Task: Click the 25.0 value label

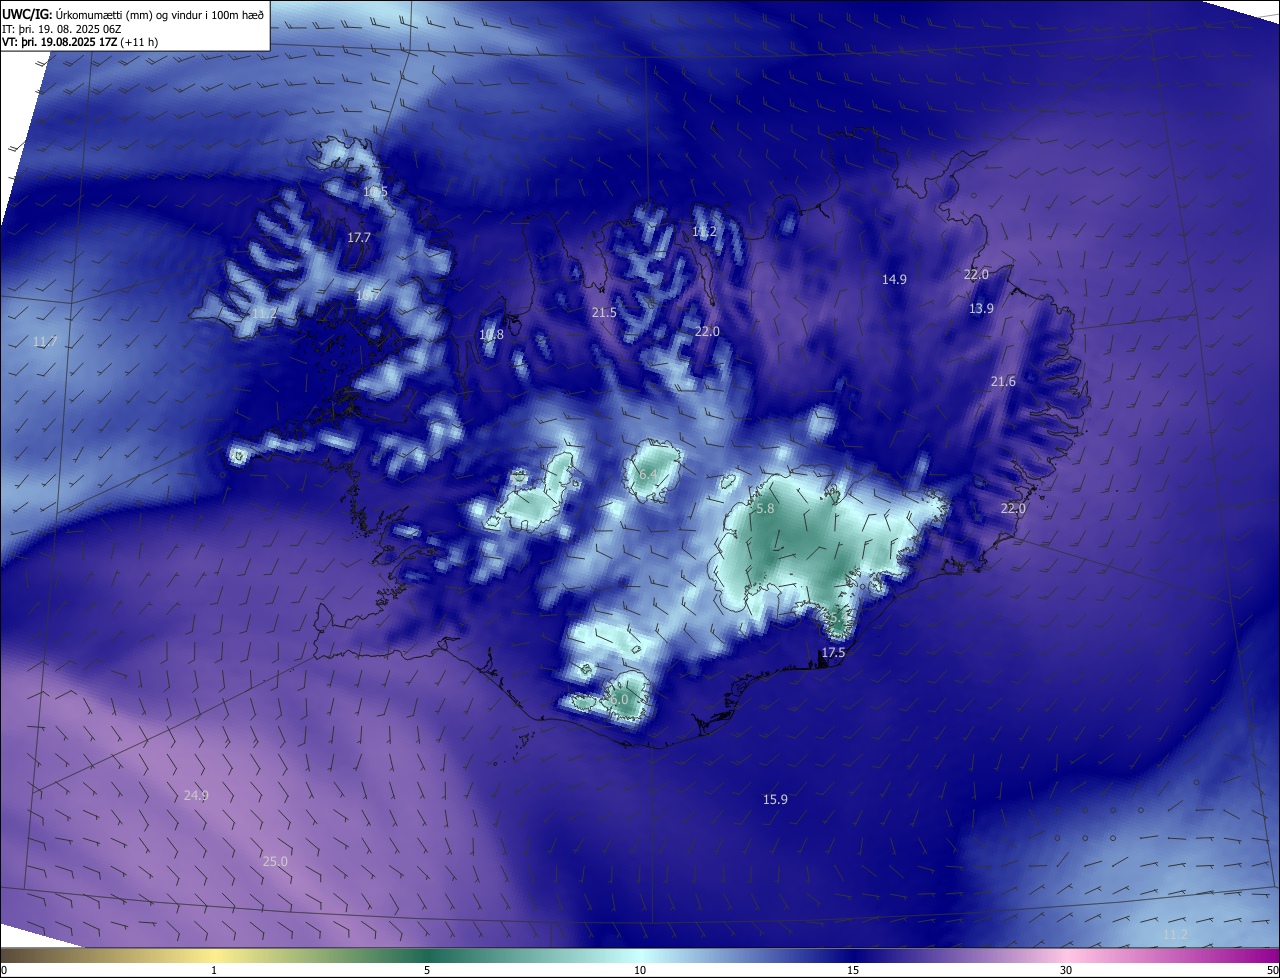Action: 275,862
